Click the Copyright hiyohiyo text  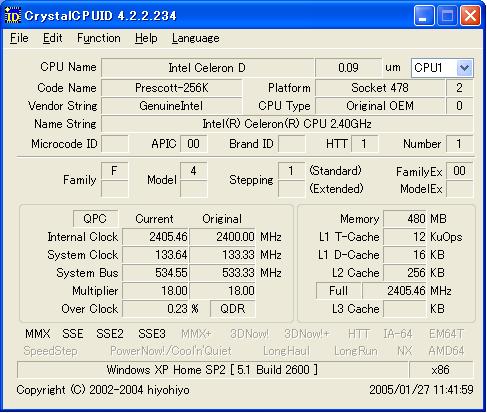tap(103, 389)
